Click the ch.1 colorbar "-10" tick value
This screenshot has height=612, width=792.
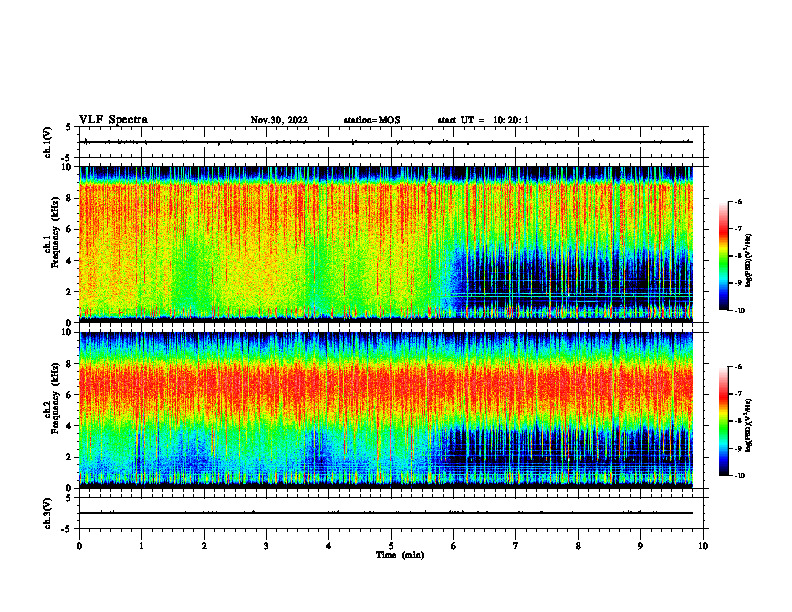click(739, 310)
